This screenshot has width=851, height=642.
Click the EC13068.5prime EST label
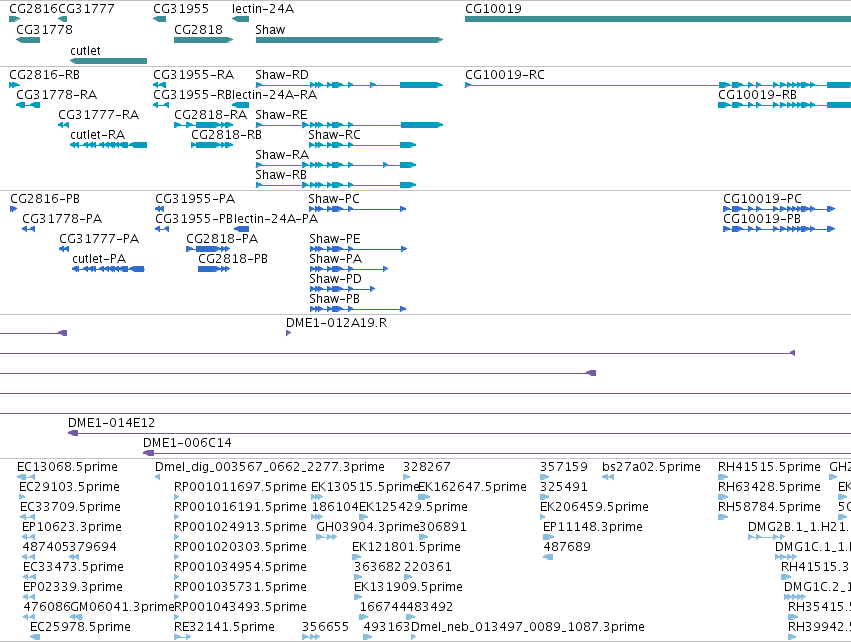(x=67, y=467)
